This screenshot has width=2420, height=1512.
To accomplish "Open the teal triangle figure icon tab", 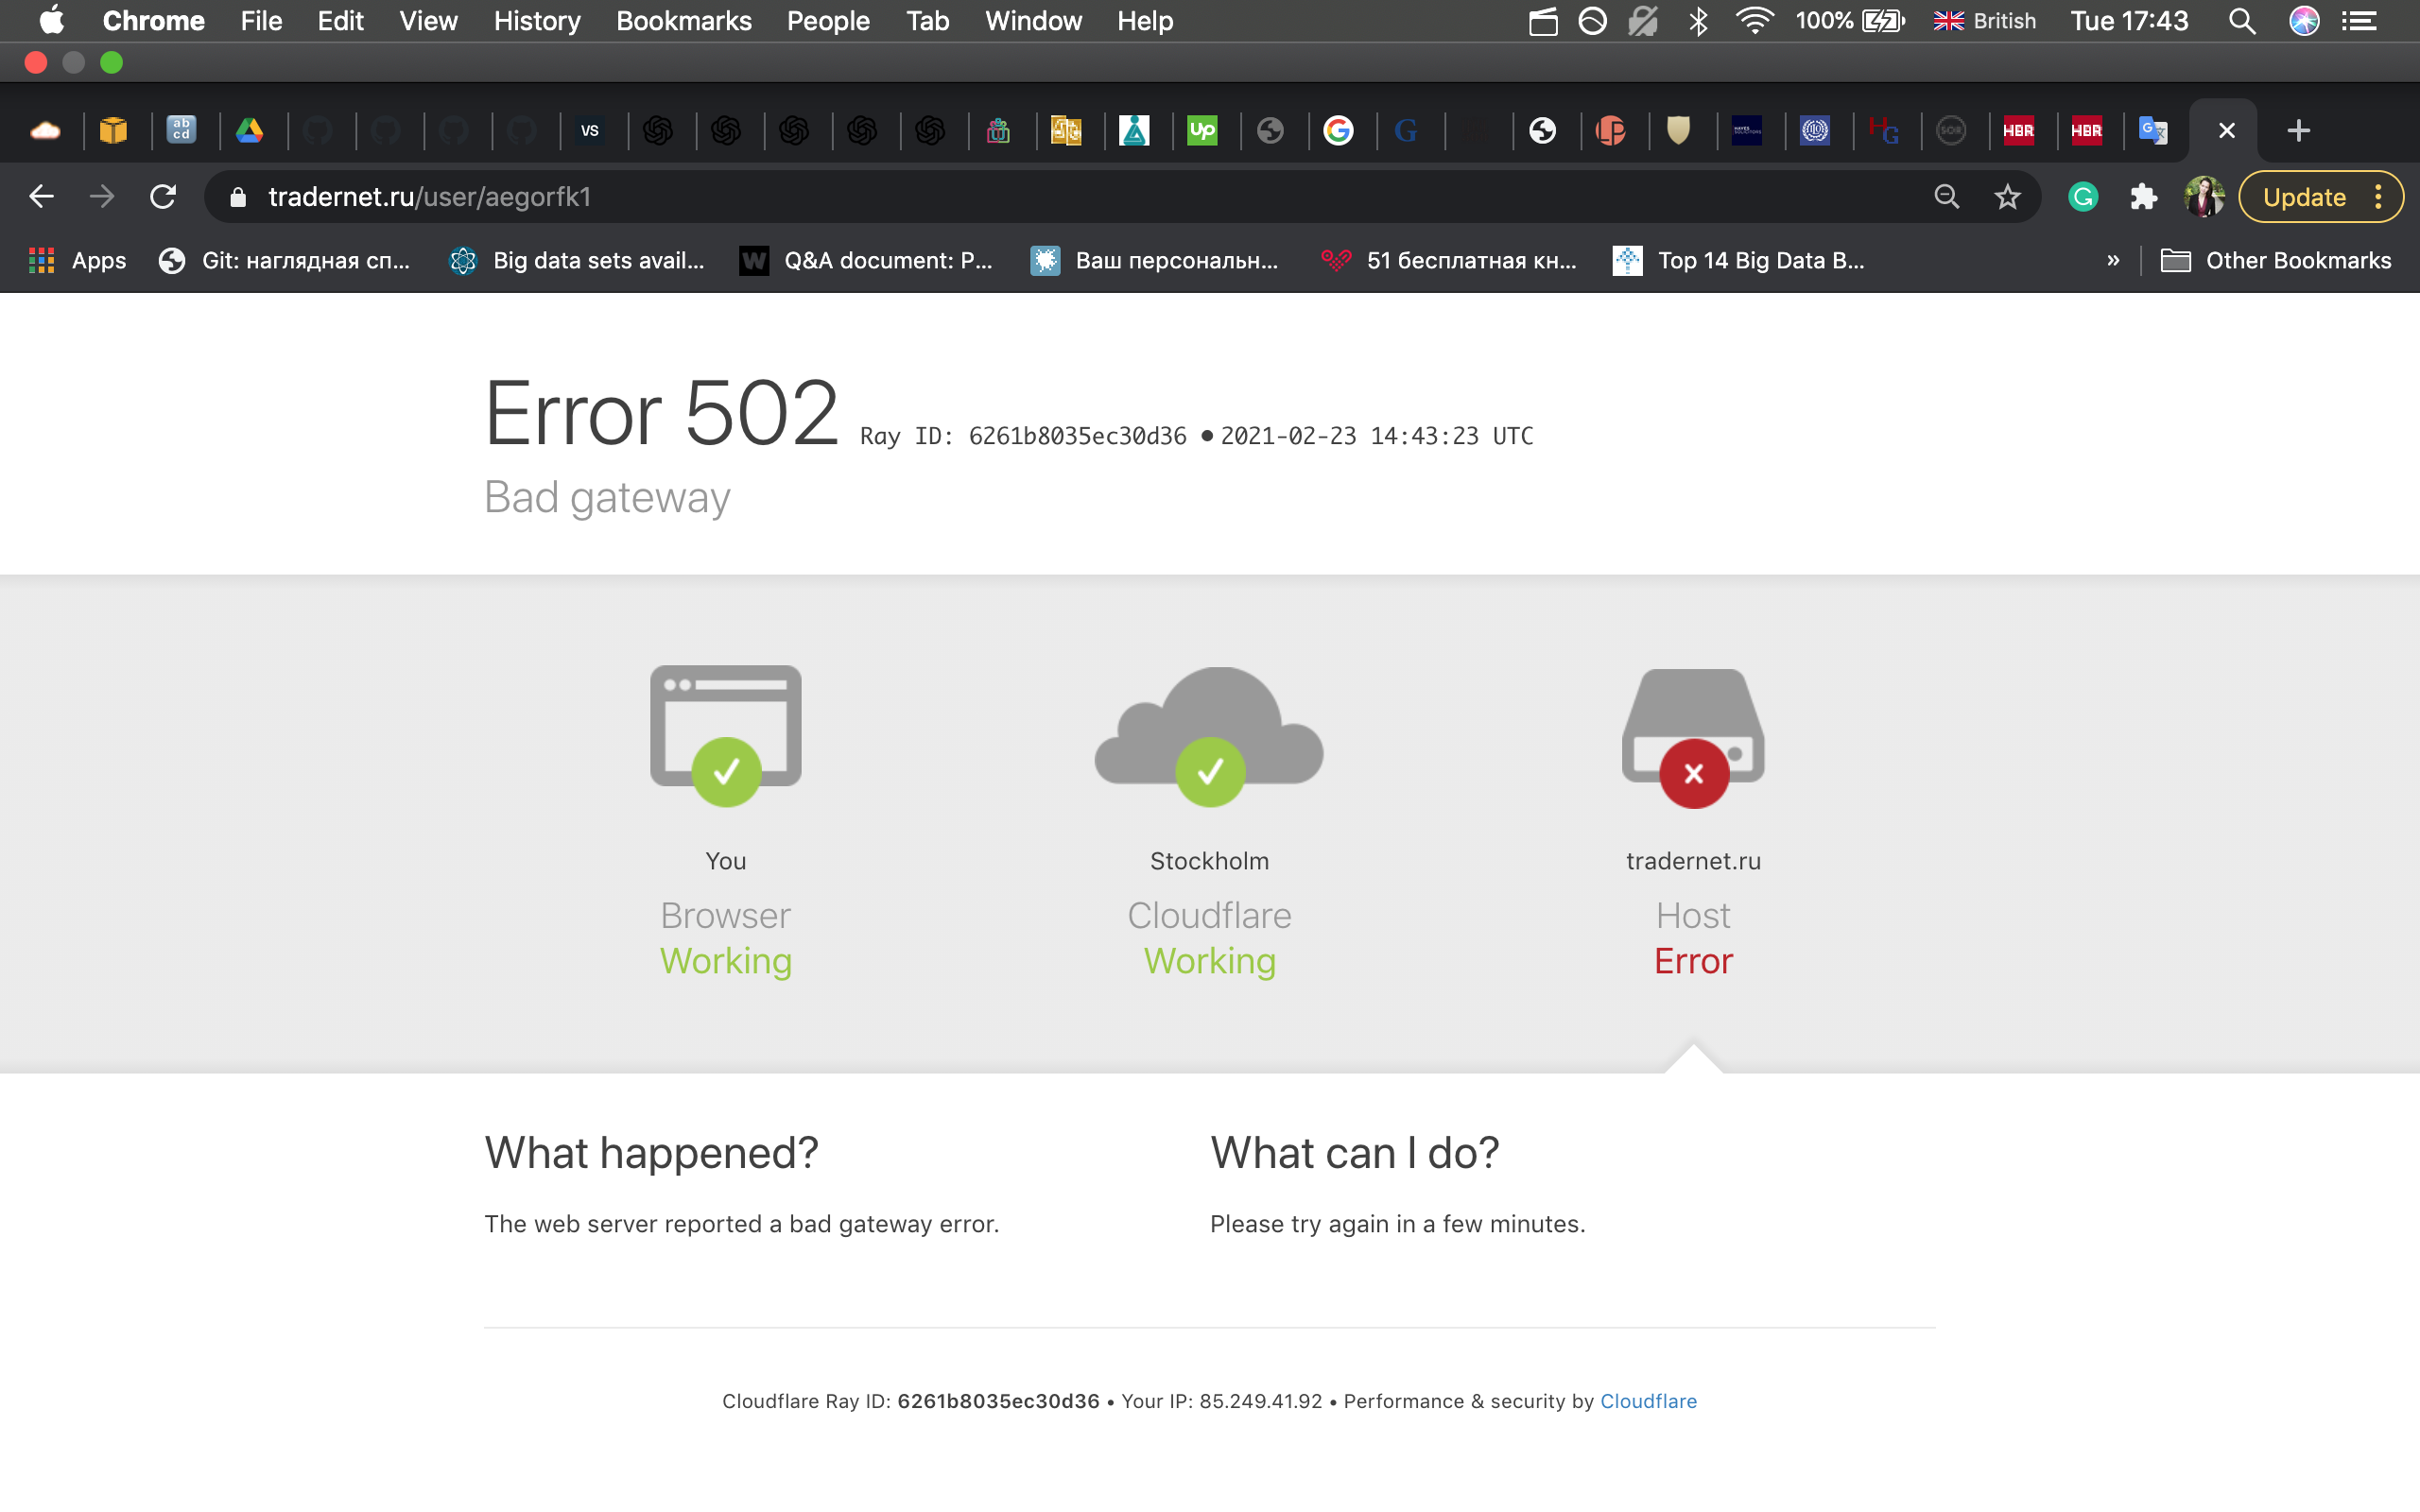I will pos(1134,131).
